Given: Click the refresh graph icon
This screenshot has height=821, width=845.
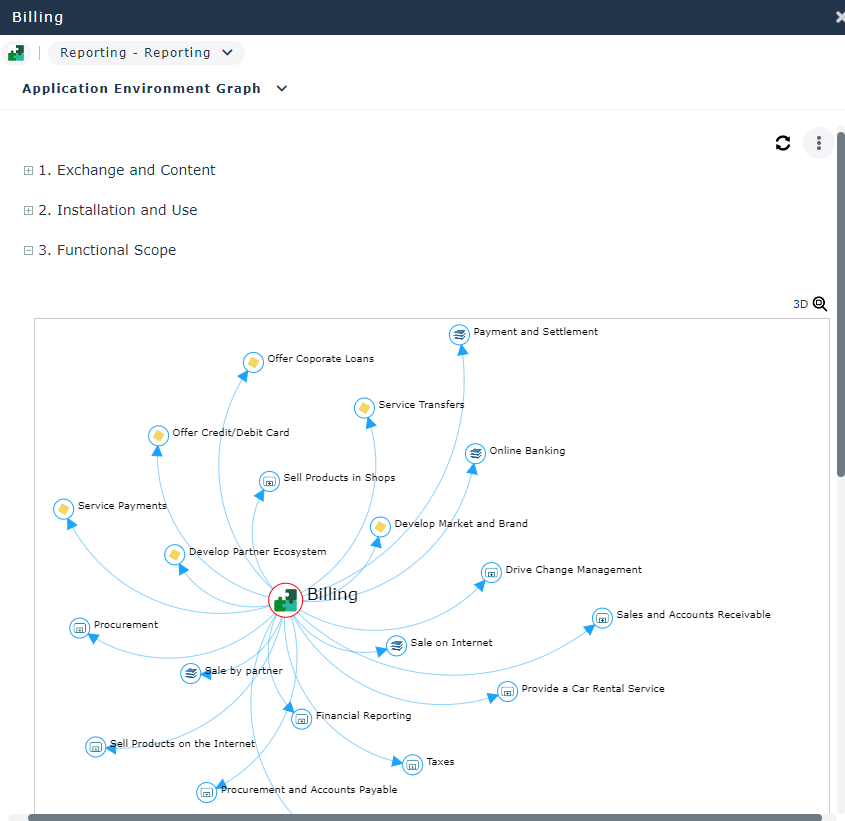Looking at the screenshot, I should pos(783,143).
